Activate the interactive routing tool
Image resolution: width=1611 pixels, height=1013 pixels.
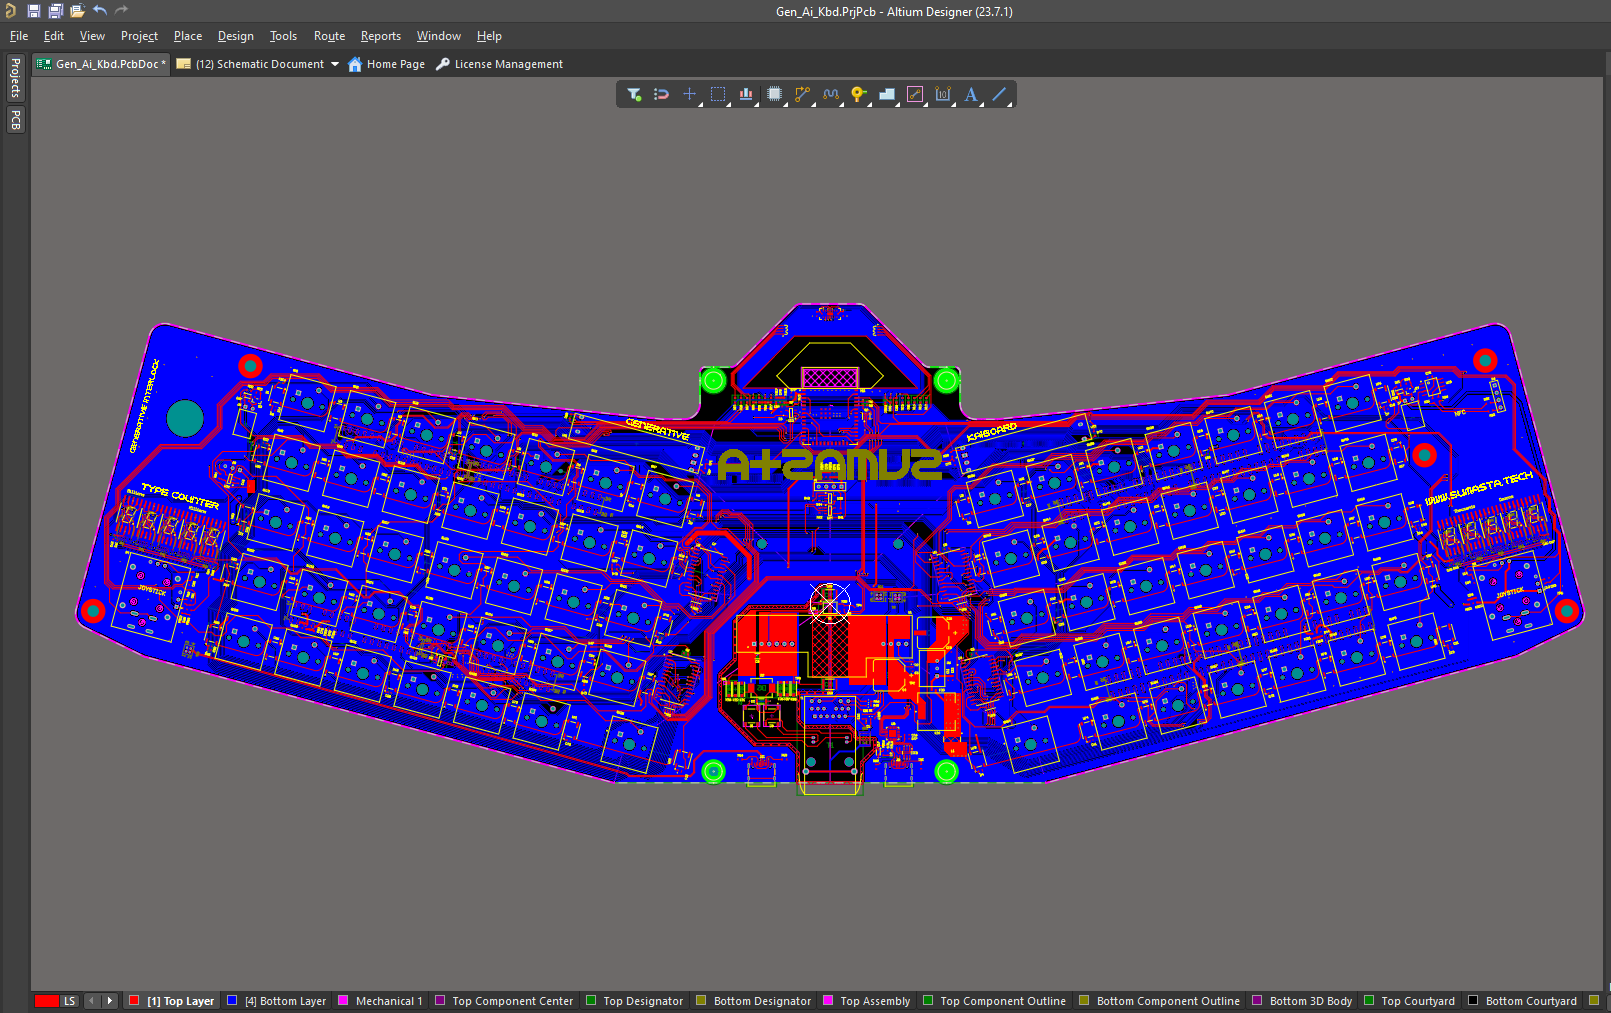click(x=802, y=94)
